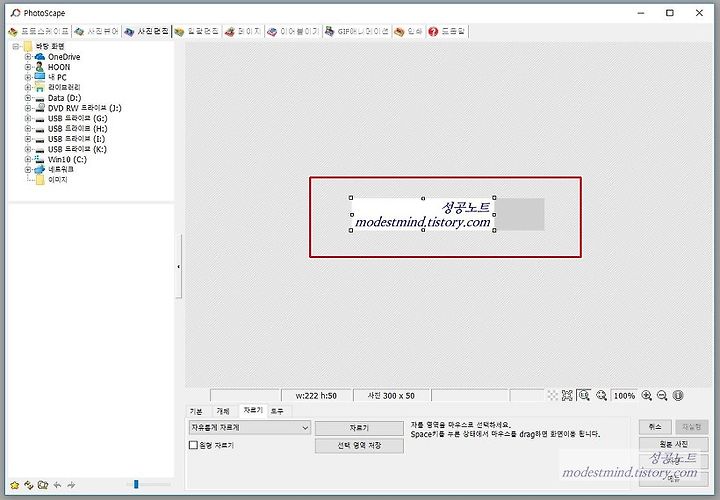Switch to the 사진뷰어 tab

point(97,31)
